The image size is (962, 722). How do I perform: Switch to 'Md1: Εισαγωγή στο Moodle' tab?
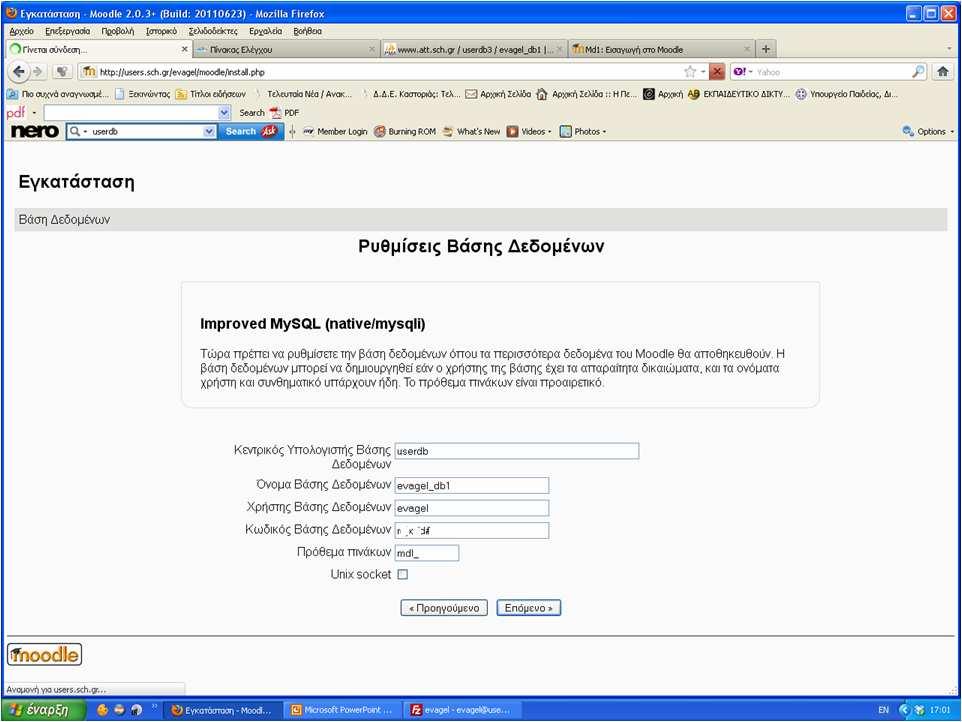pos(661,49)
